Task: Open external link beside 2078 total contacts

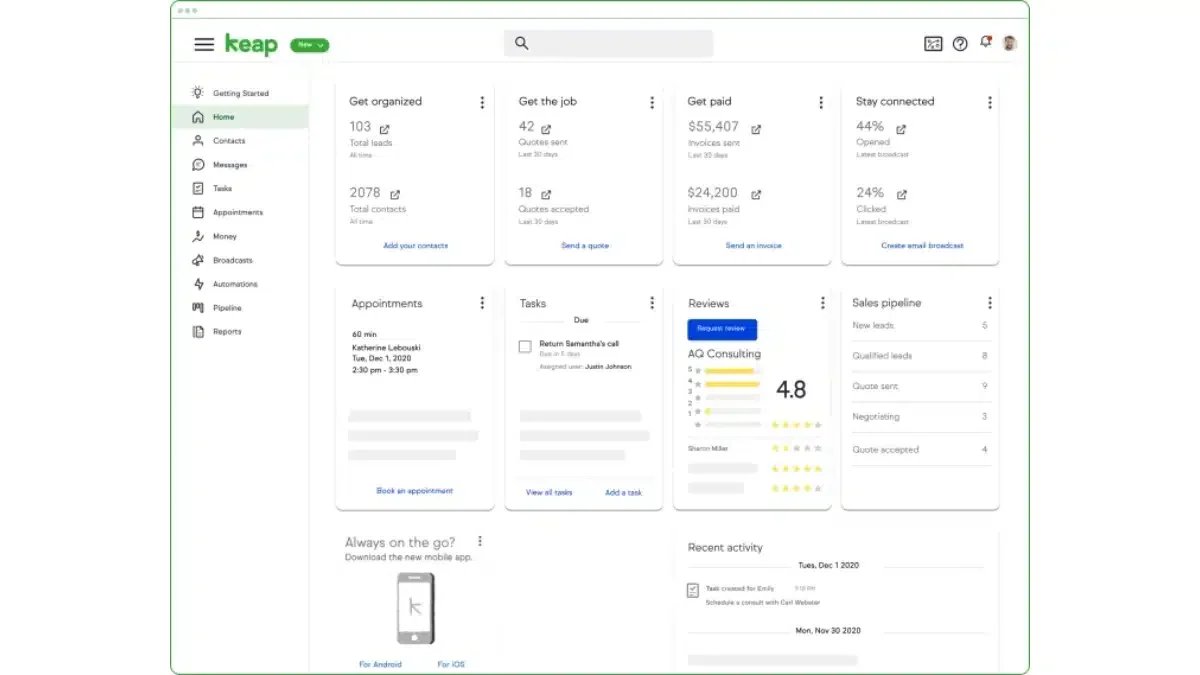Action: [x=395, y=194]
